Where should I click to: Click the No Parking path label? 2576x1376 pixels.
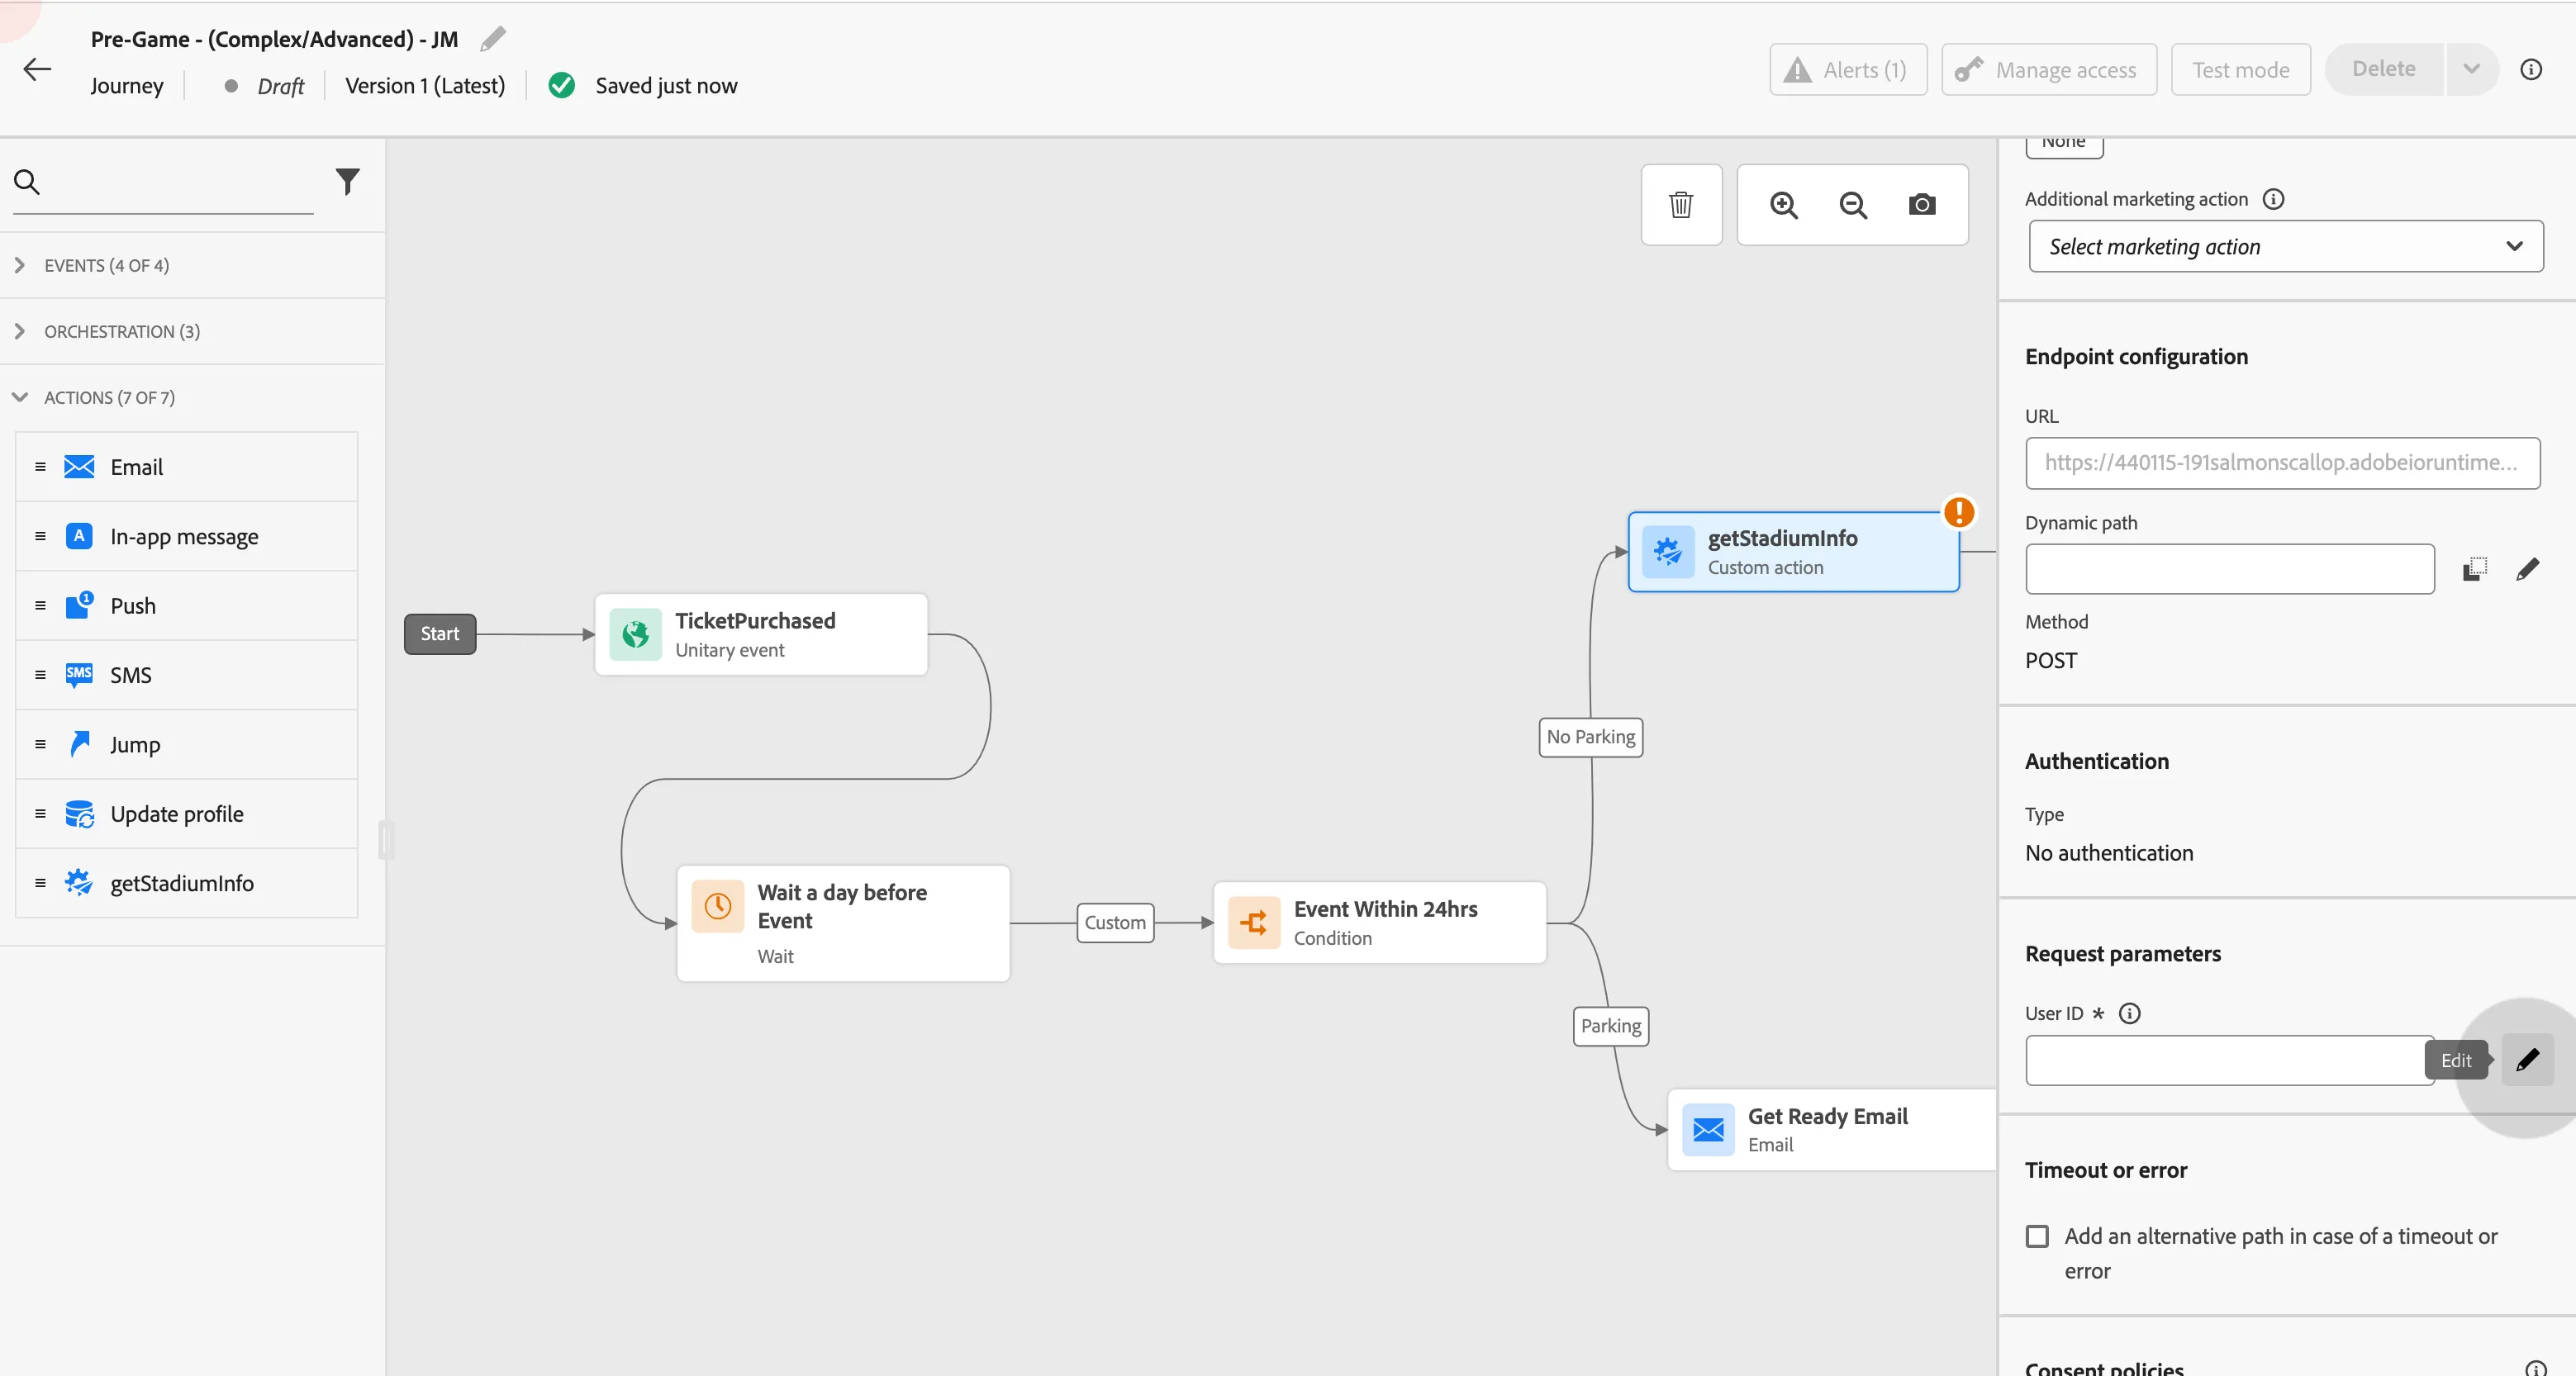pos(1590,737)
